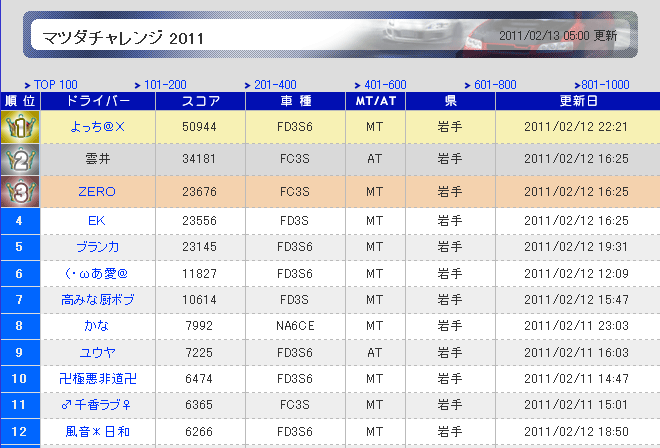Open driver 卍極悪非道卍 profile link

tap(98, 379)
